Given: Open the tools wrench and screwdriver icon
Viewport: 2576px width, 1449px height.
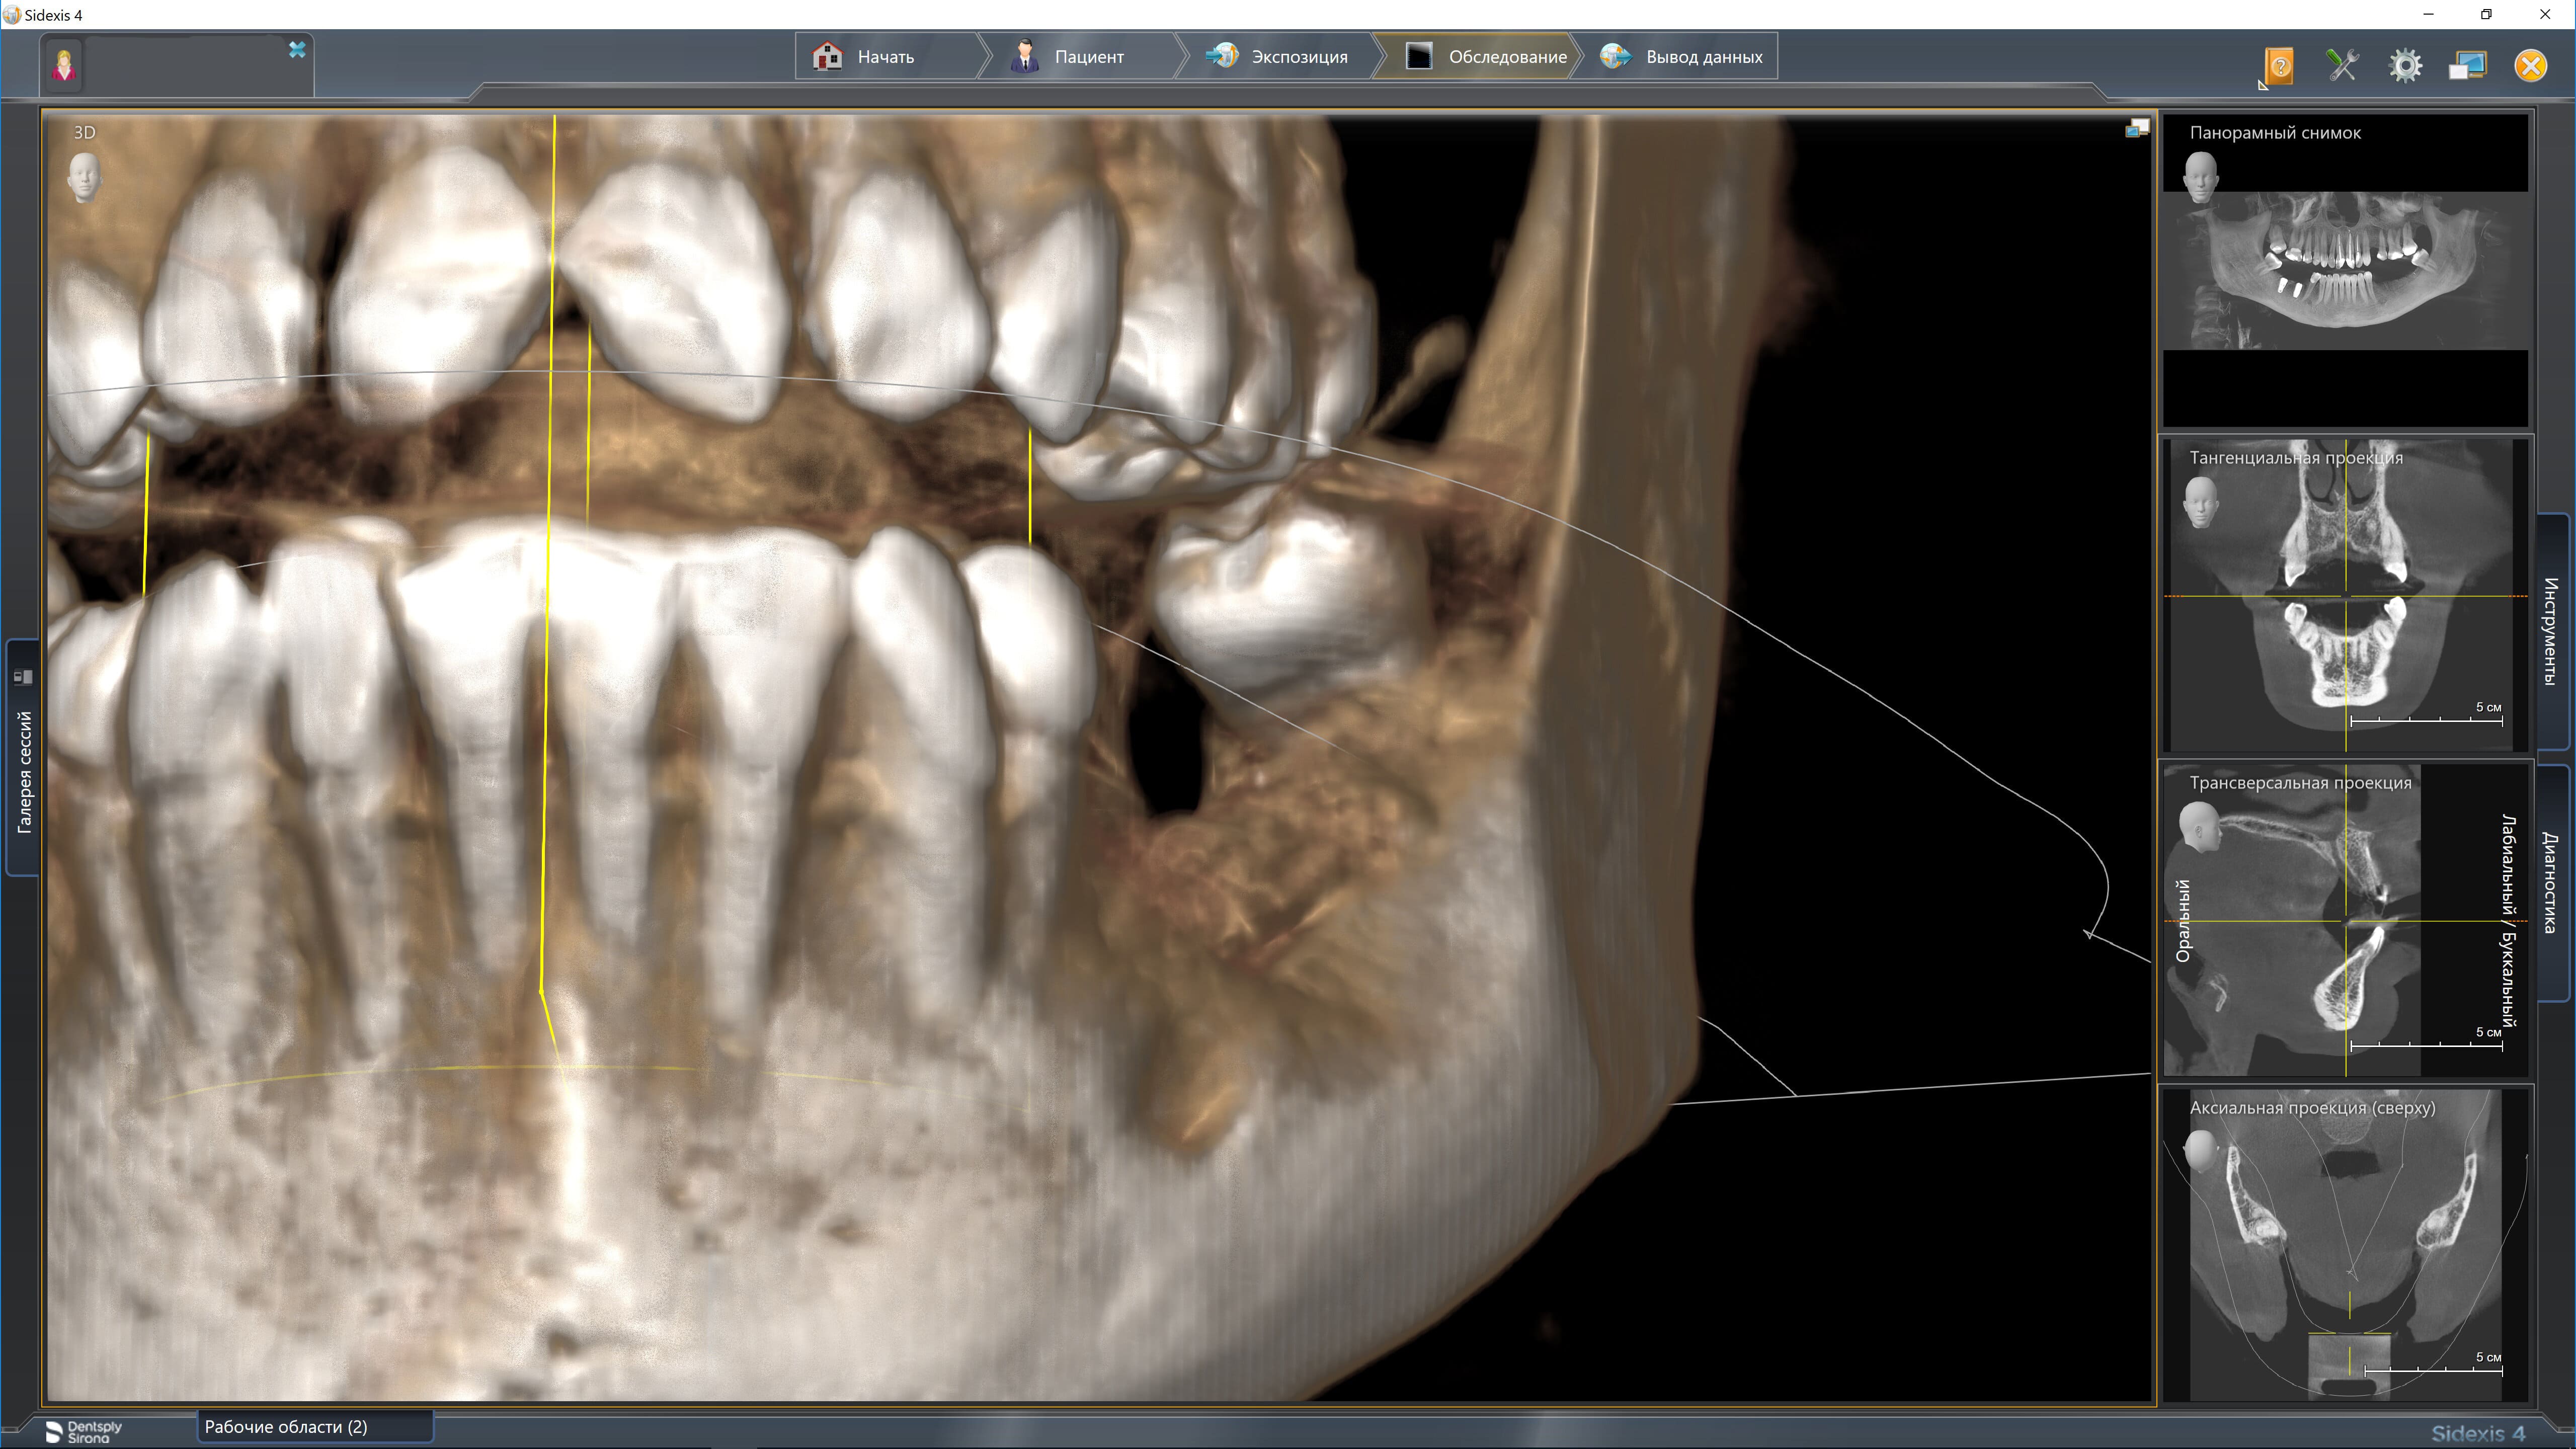Looking at the screenshot, I should click(x=2342, y=66).
